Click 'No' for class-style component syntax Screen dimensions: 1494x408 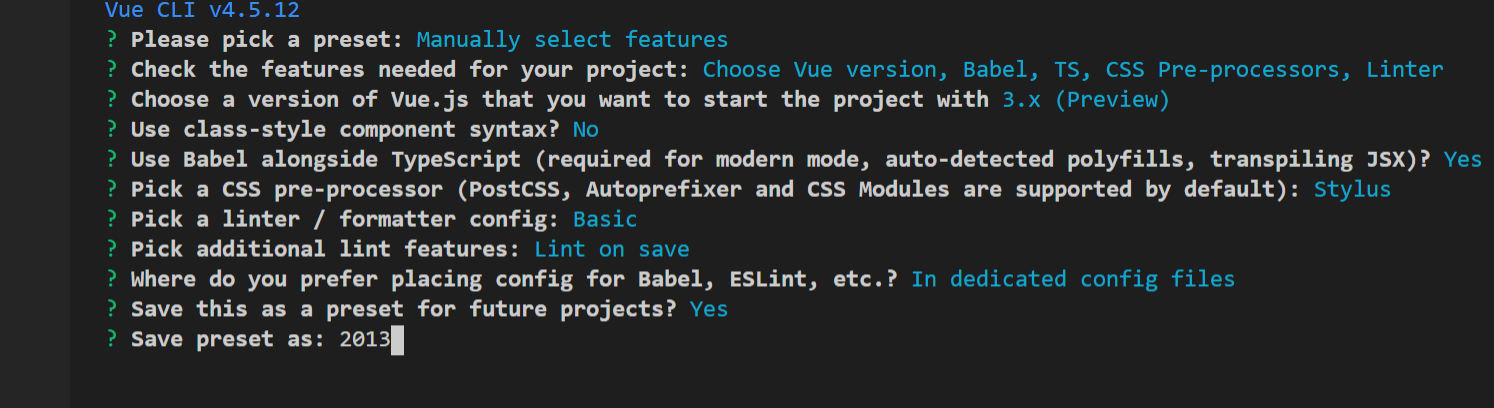pyautogui.click(x=586, y=130)
